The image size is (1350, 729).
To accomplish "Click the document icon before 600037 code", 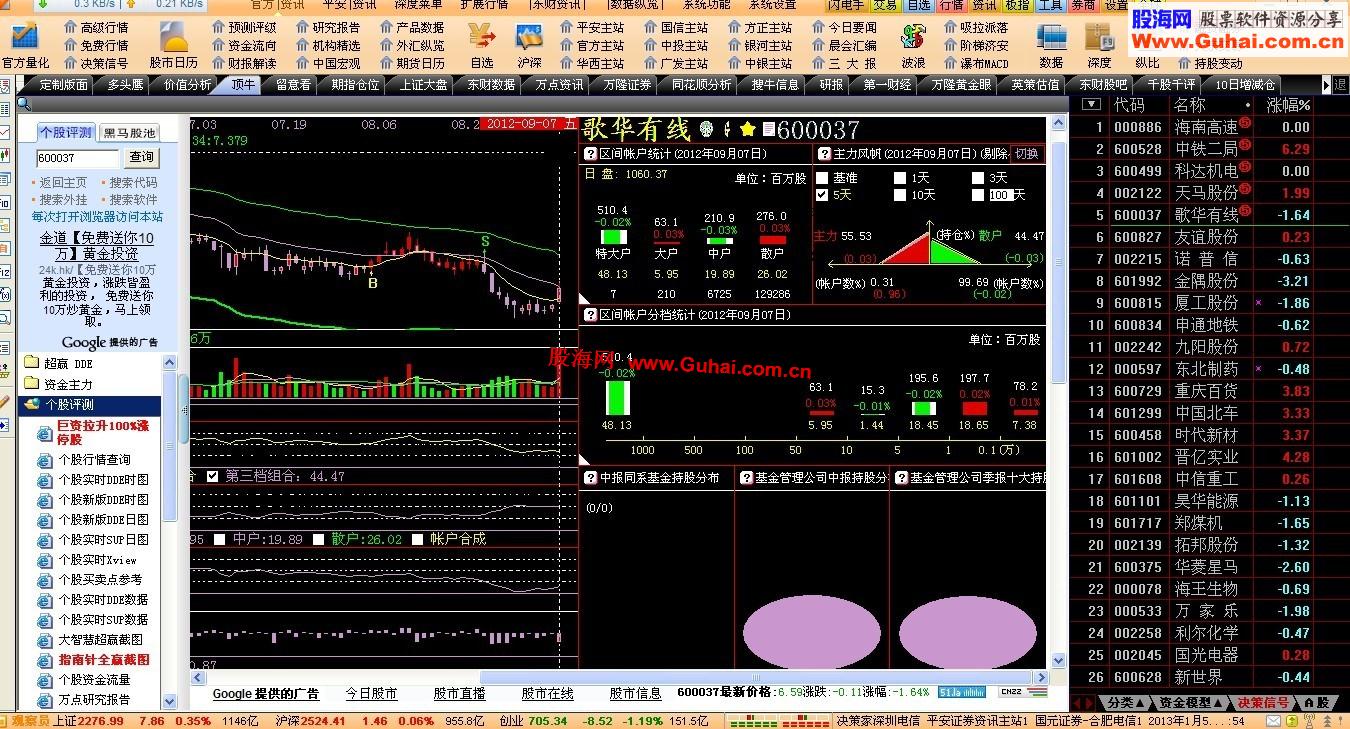I will (768, 129).
